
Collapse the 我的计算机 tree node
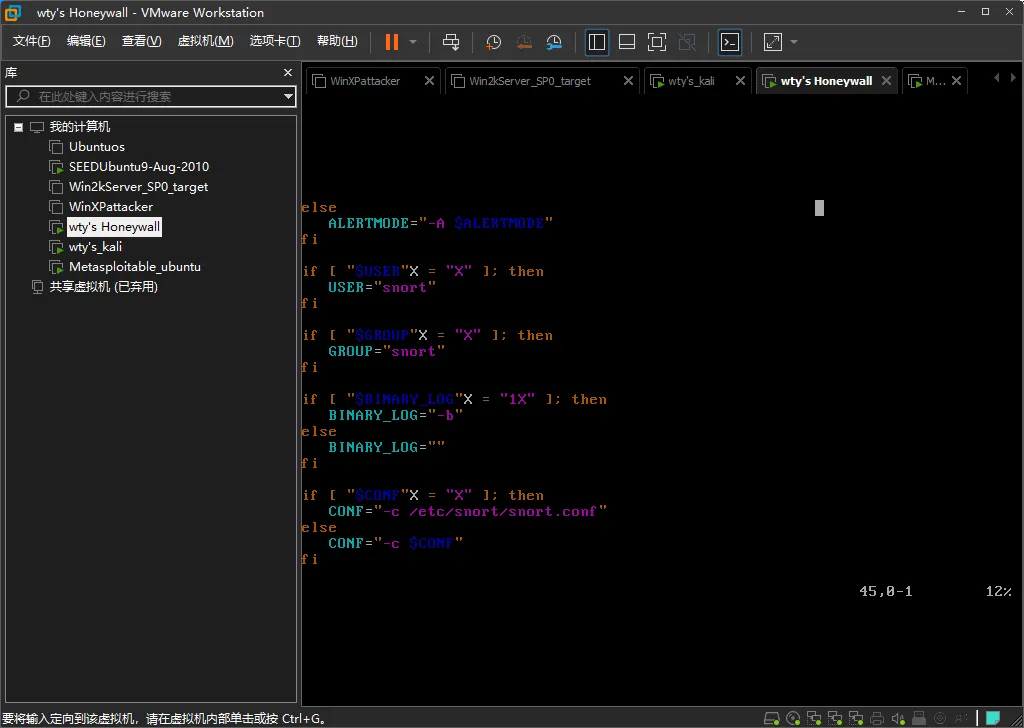pos(18,127)
